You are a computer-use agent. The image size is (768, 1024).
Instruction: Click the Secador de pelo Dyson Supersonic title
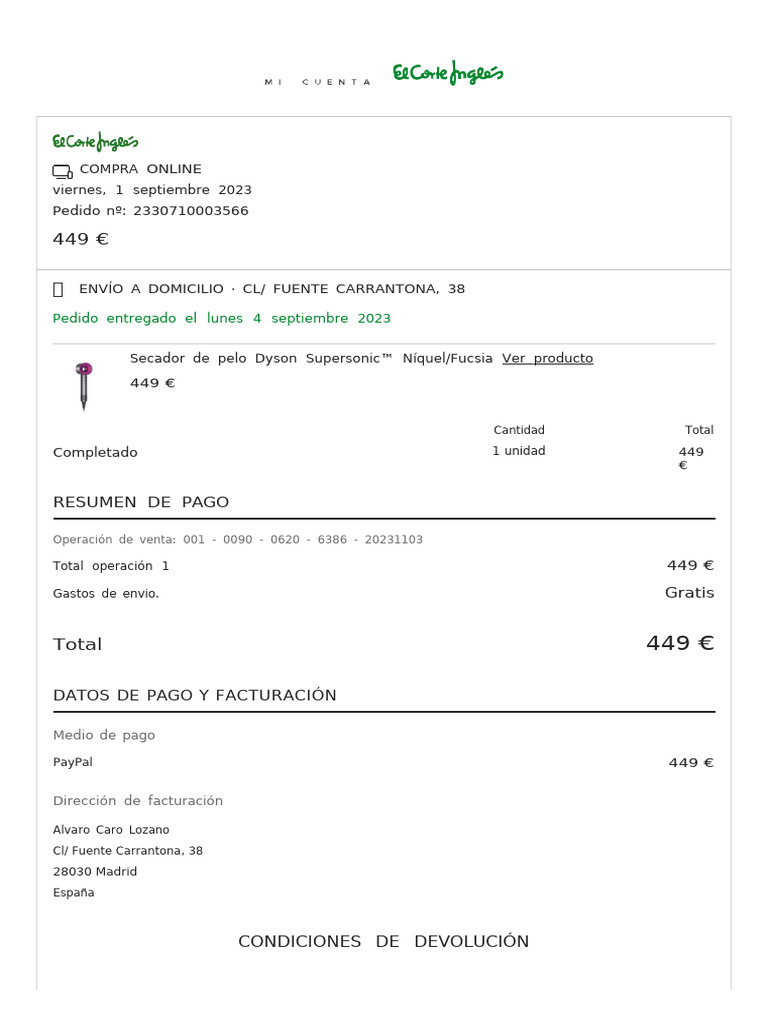tap(311, 358)
